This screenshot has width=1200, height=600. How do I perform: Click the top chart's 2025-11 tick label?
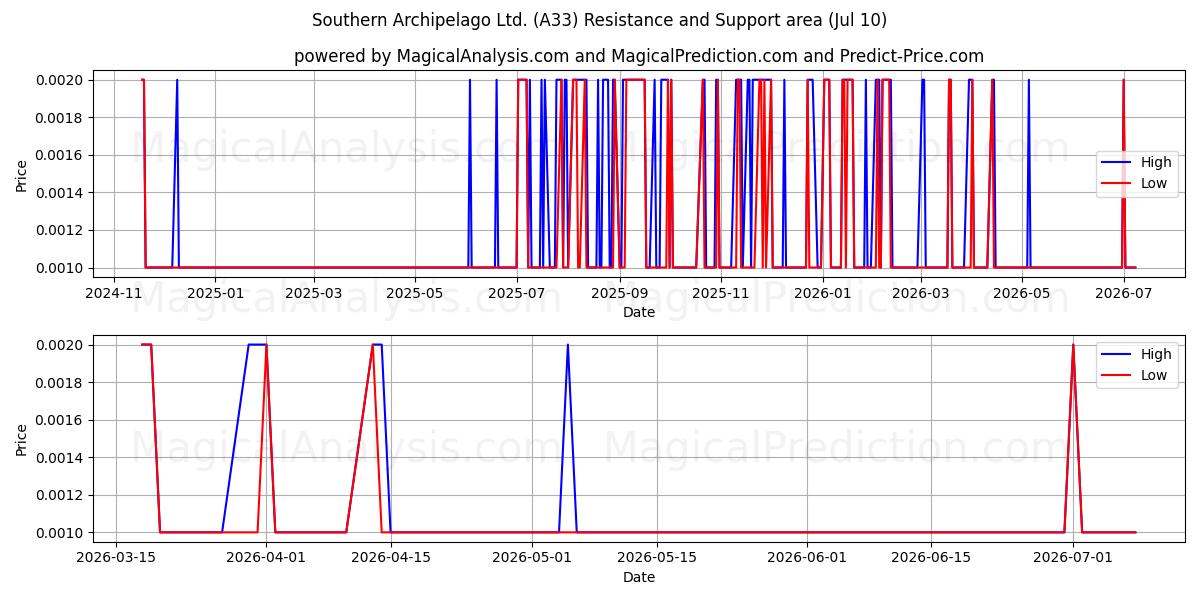click(x=721, y=293)
